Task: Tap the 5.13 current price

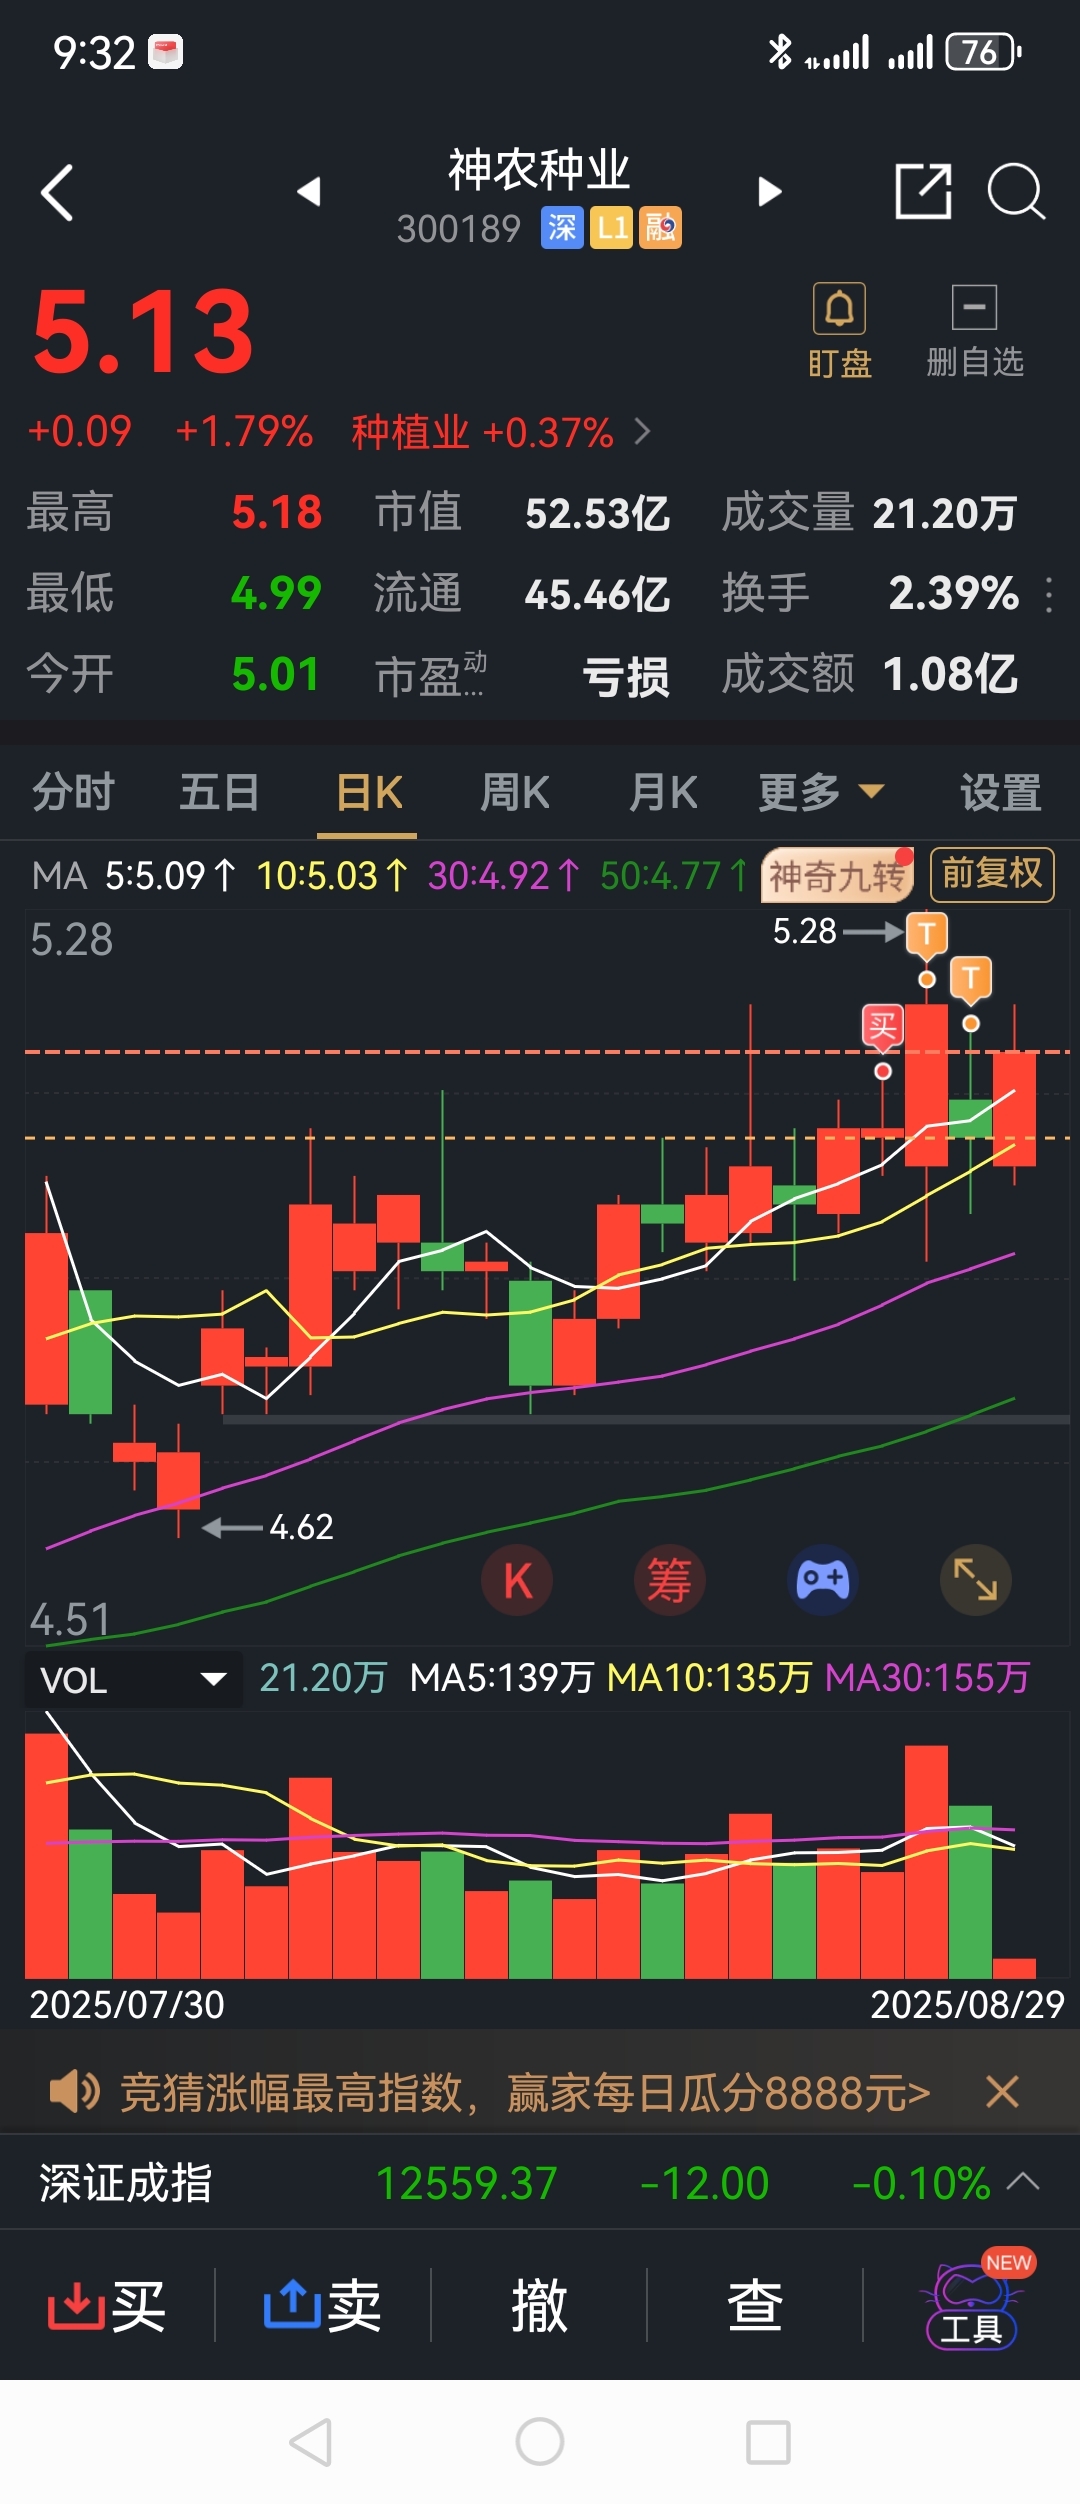Action: point(143,333)
